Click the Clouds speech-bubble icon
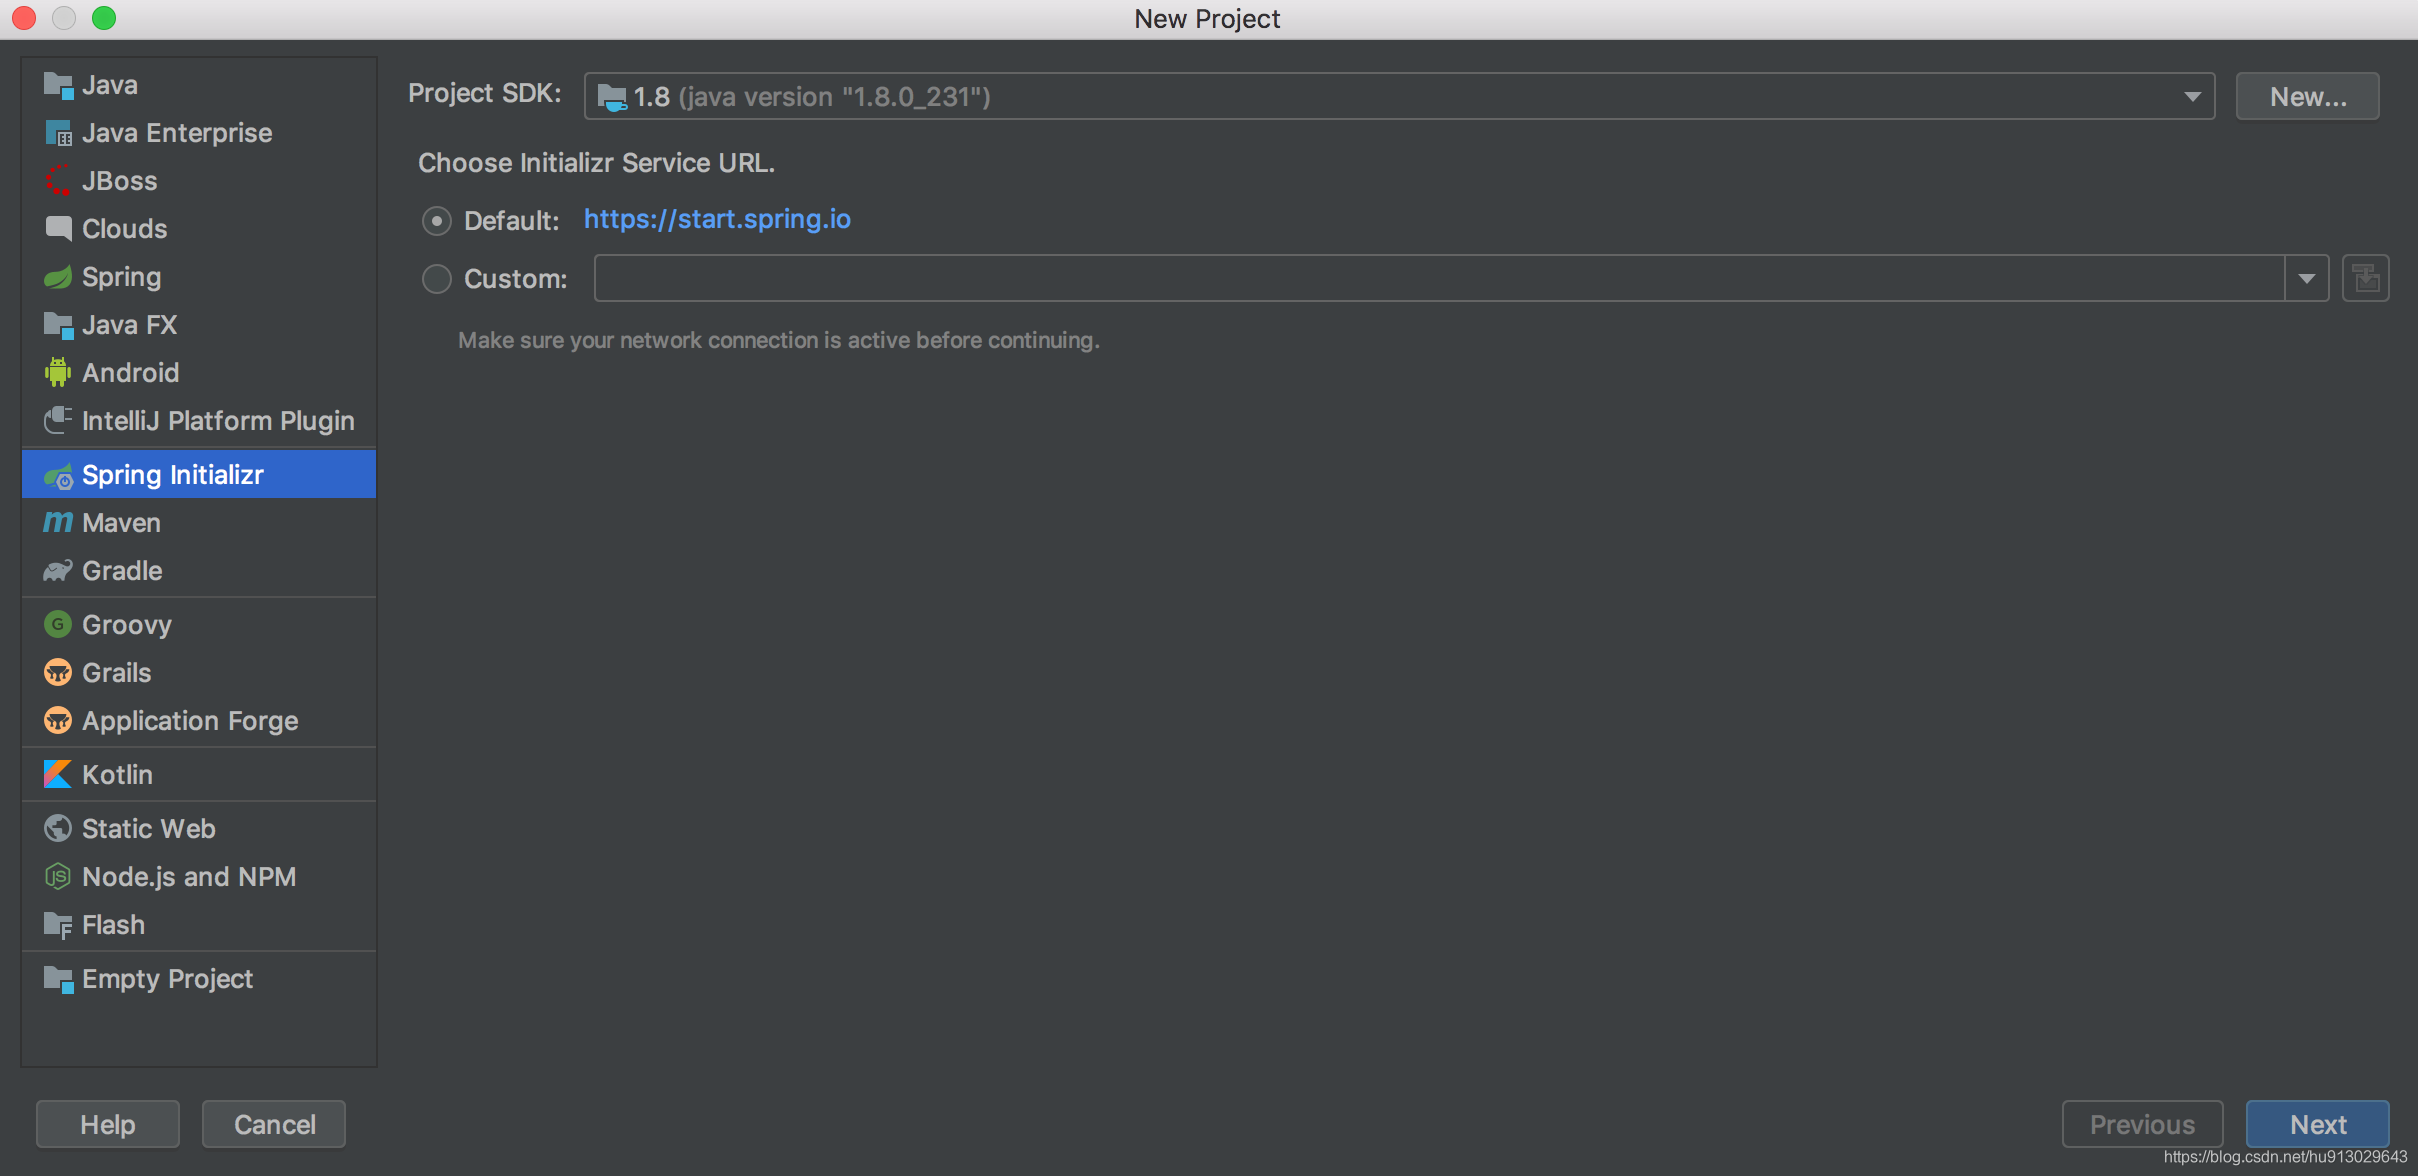The height and width of the screenshot is (1176, 2418). point(58,229)
